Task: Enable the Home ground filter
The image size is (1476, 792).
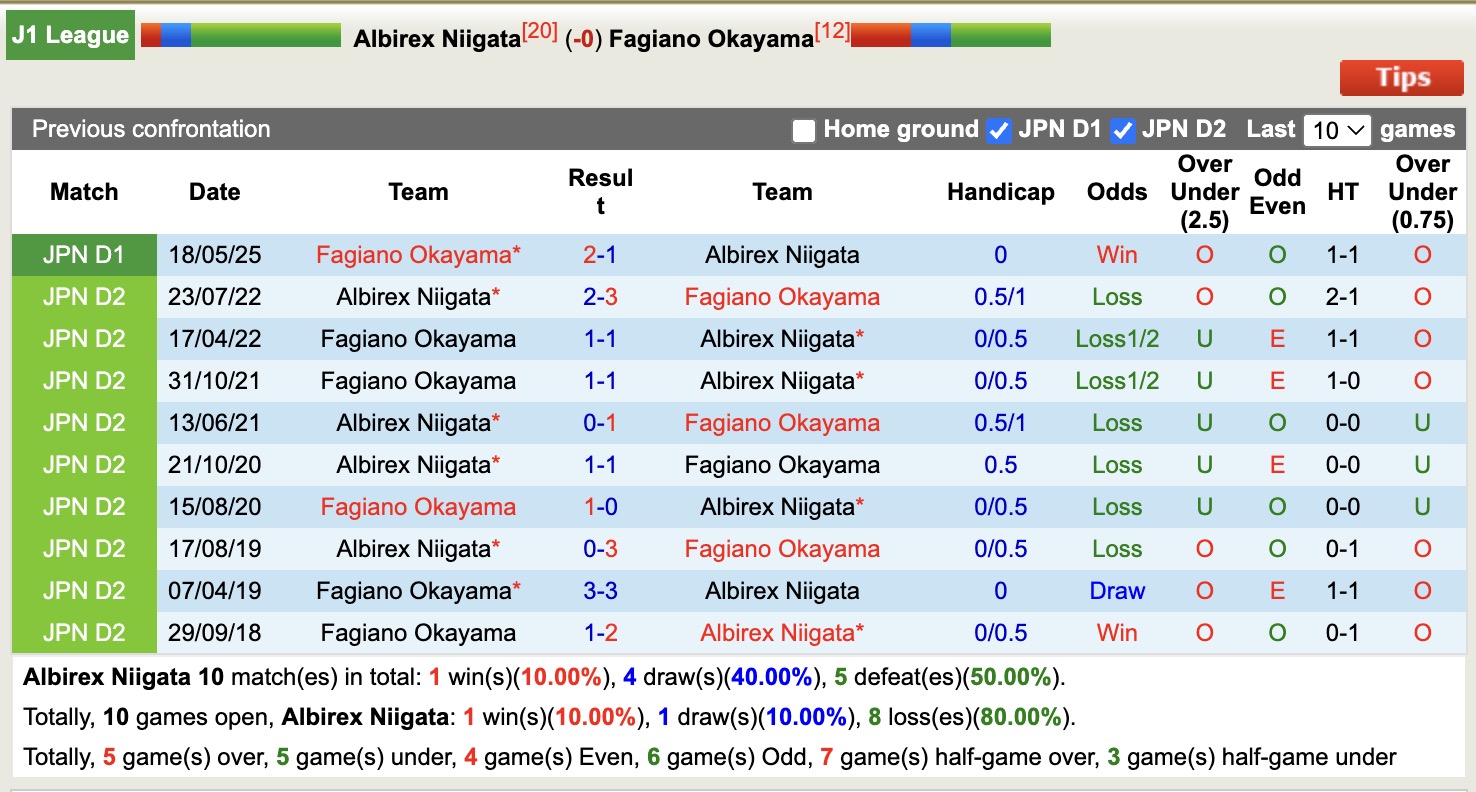Action: (803, 129)
